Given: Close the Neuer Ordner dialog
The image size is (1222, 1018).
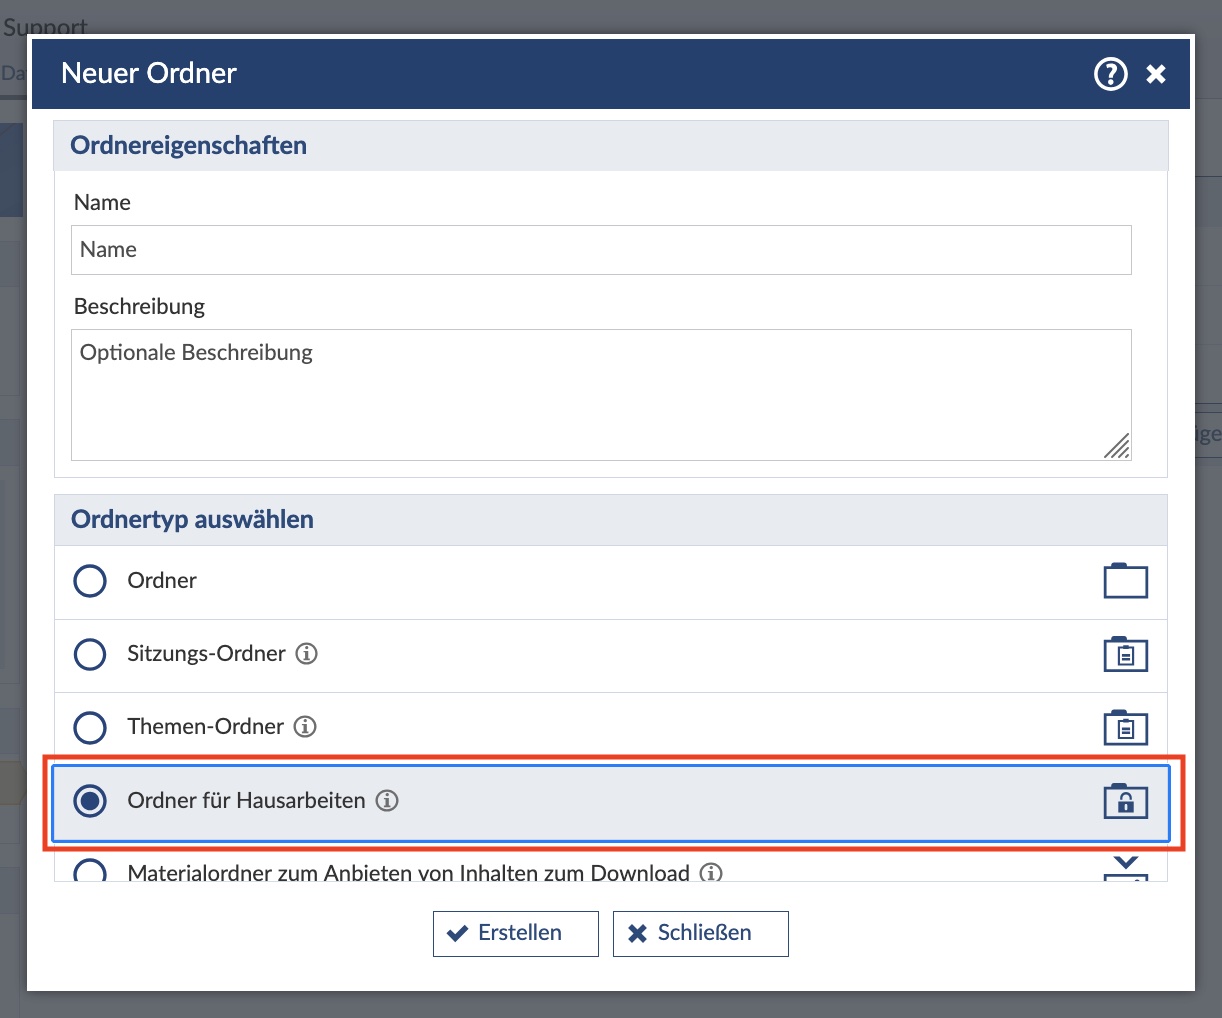Looking at the screenshot, I should [x=1156, y=74].
